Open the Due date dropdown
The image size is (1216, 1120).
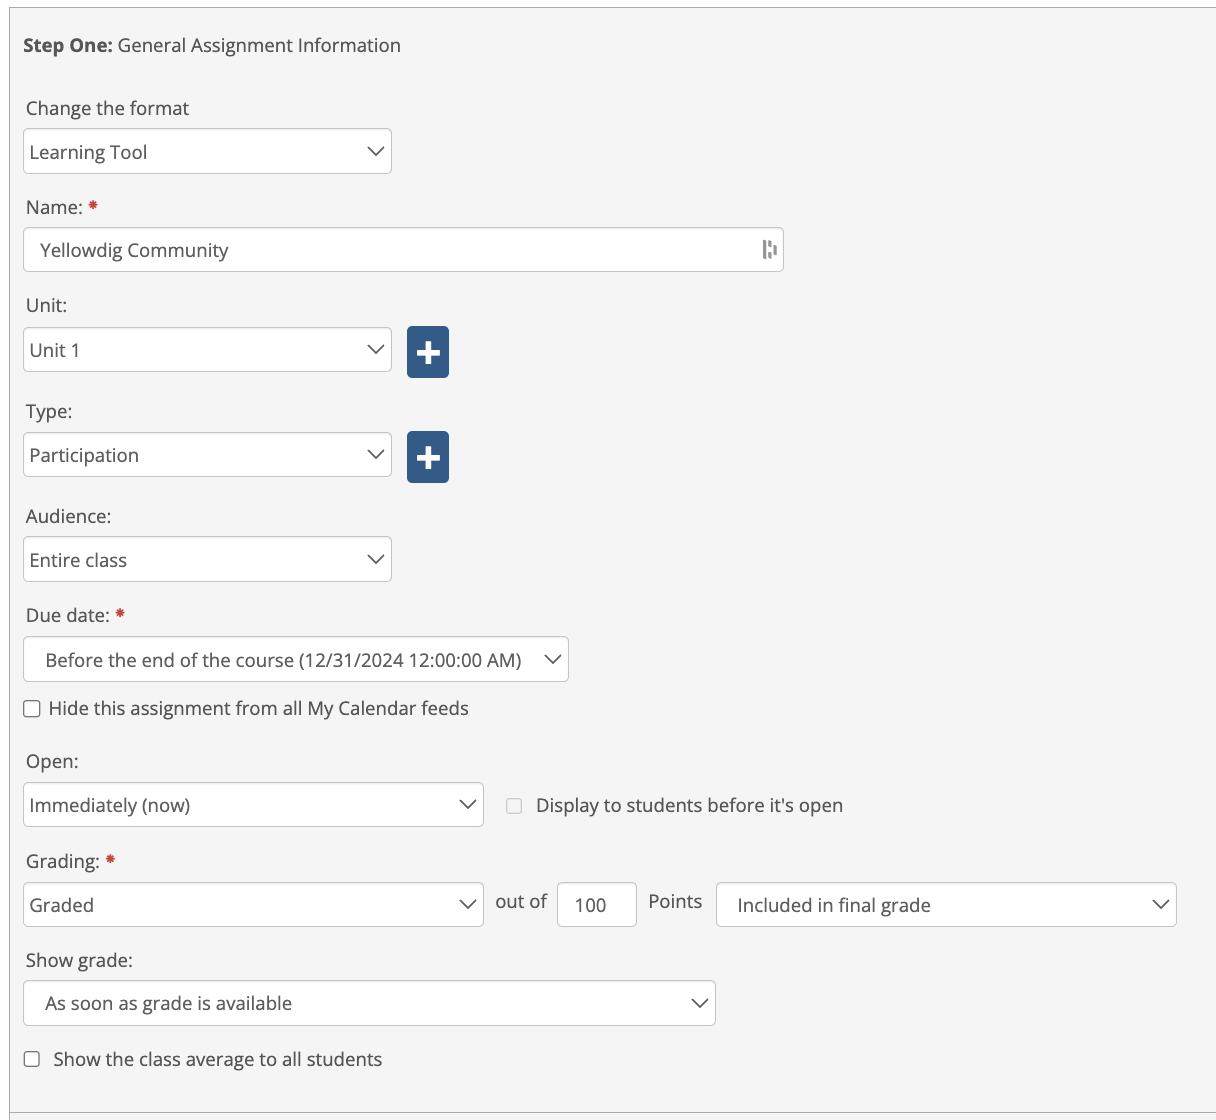(x=295, y=659)
